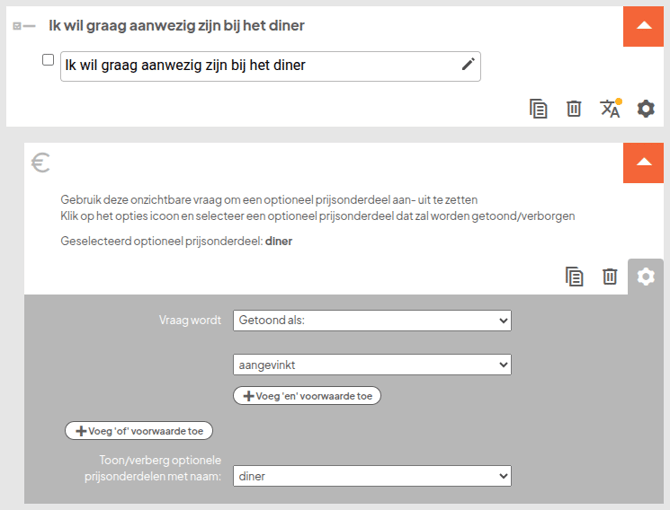This screenshot has height=510, width=670.
Task: Copy the optional price component question
Action: point(574,276)
